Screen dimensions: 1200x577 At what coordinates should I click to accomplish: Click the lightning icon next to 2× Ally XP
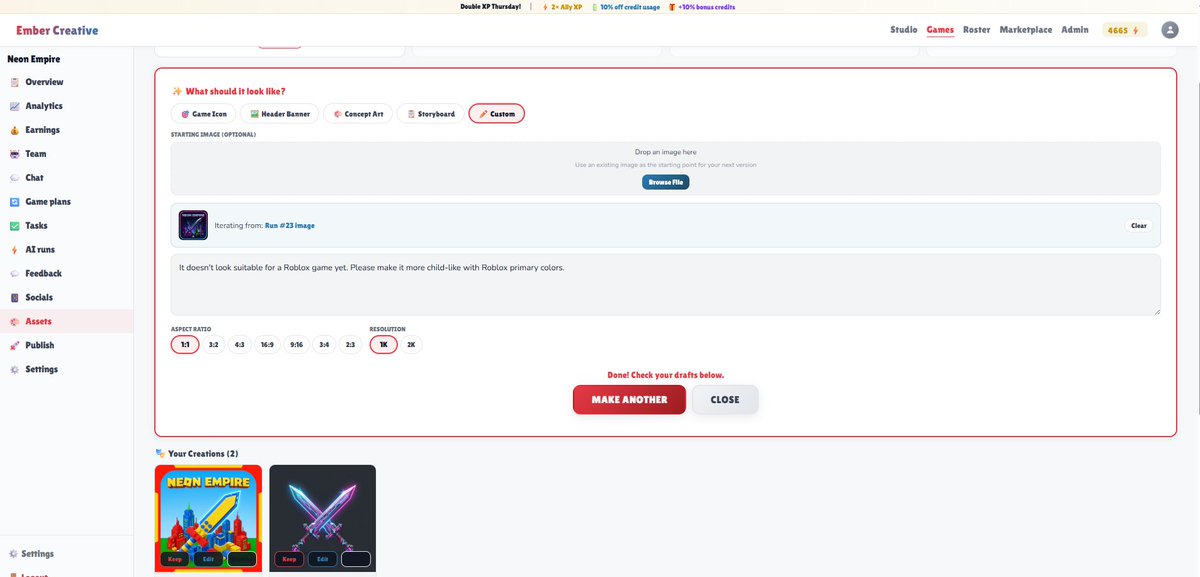coord(545,6)
